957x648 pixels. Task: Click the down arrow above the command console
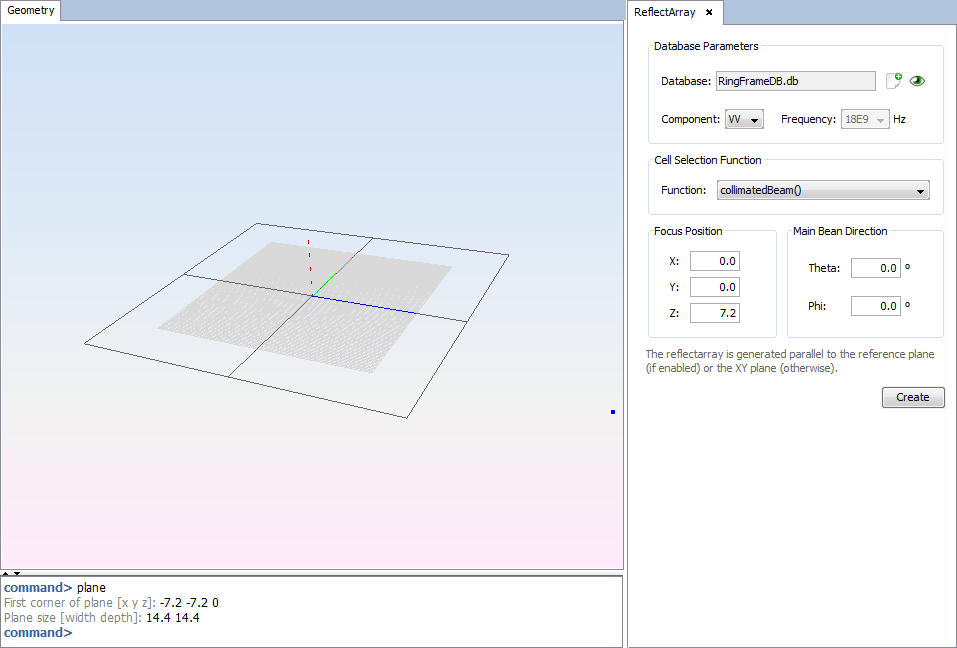click(x=16, y=573)
